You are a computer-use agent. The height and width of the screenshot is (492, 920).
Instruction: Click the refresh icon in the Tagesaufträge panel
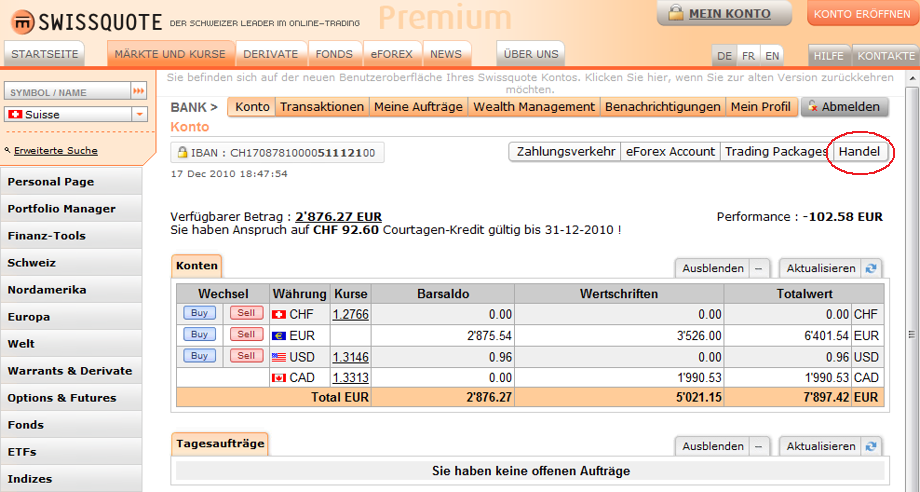[x=871, y=446]
